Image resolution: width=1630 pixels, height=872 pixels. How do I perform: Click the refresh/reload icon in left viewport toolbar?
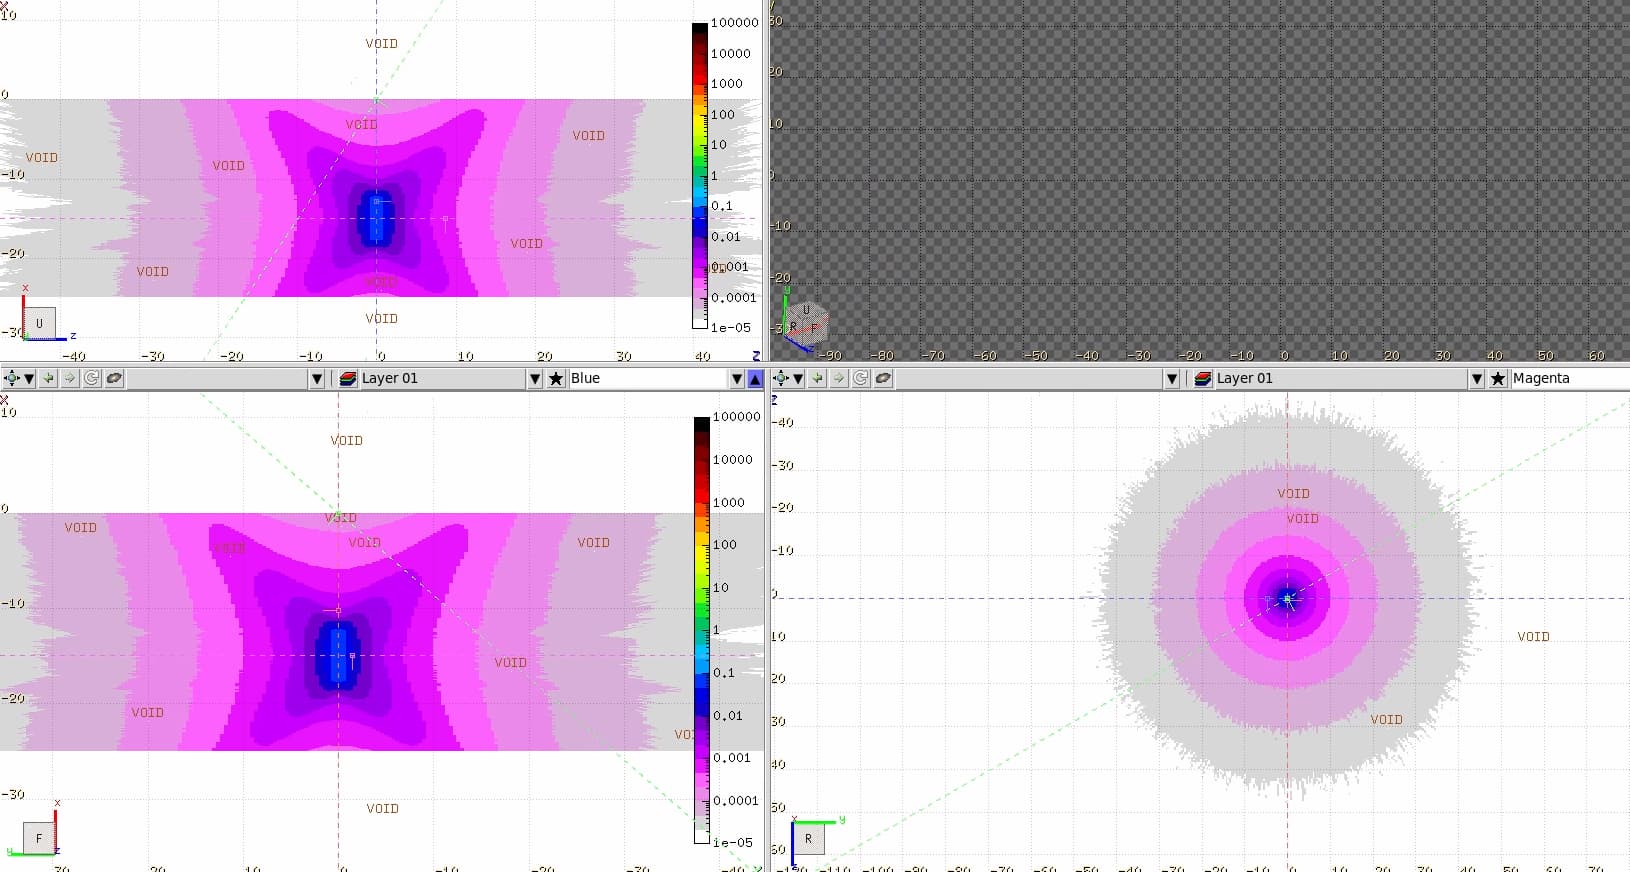(x=92, y=379)
